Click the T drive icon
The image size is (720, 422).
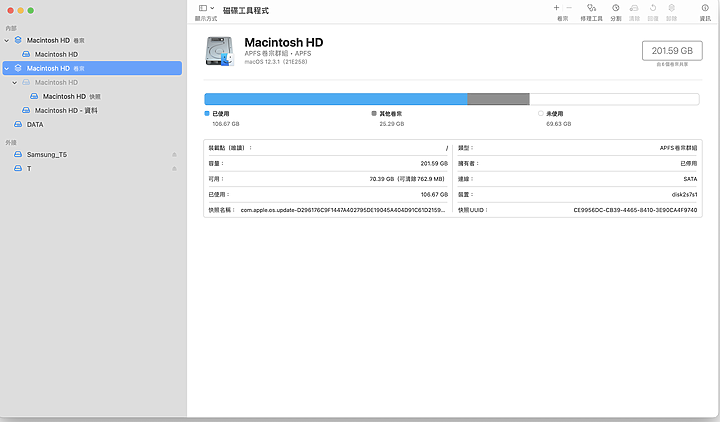pos(18,169)
